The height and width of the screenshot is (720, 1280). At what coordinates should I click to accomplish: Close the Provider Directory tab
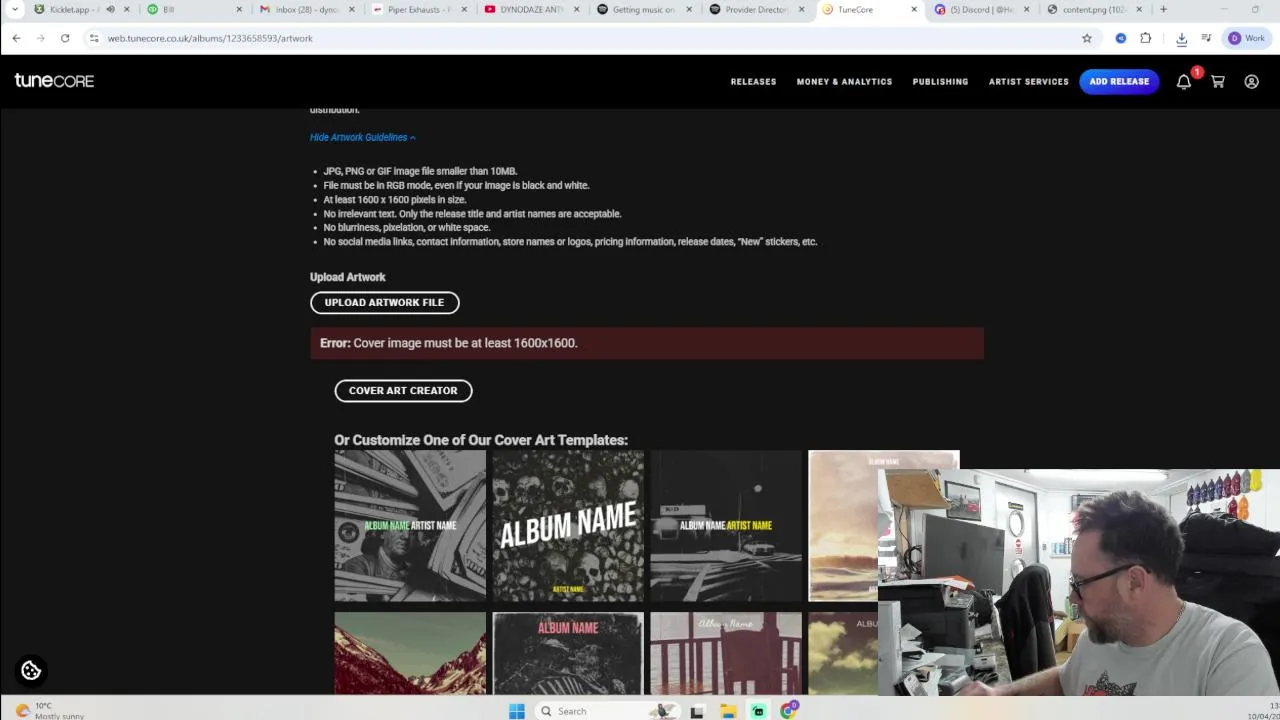pos(801,10)
